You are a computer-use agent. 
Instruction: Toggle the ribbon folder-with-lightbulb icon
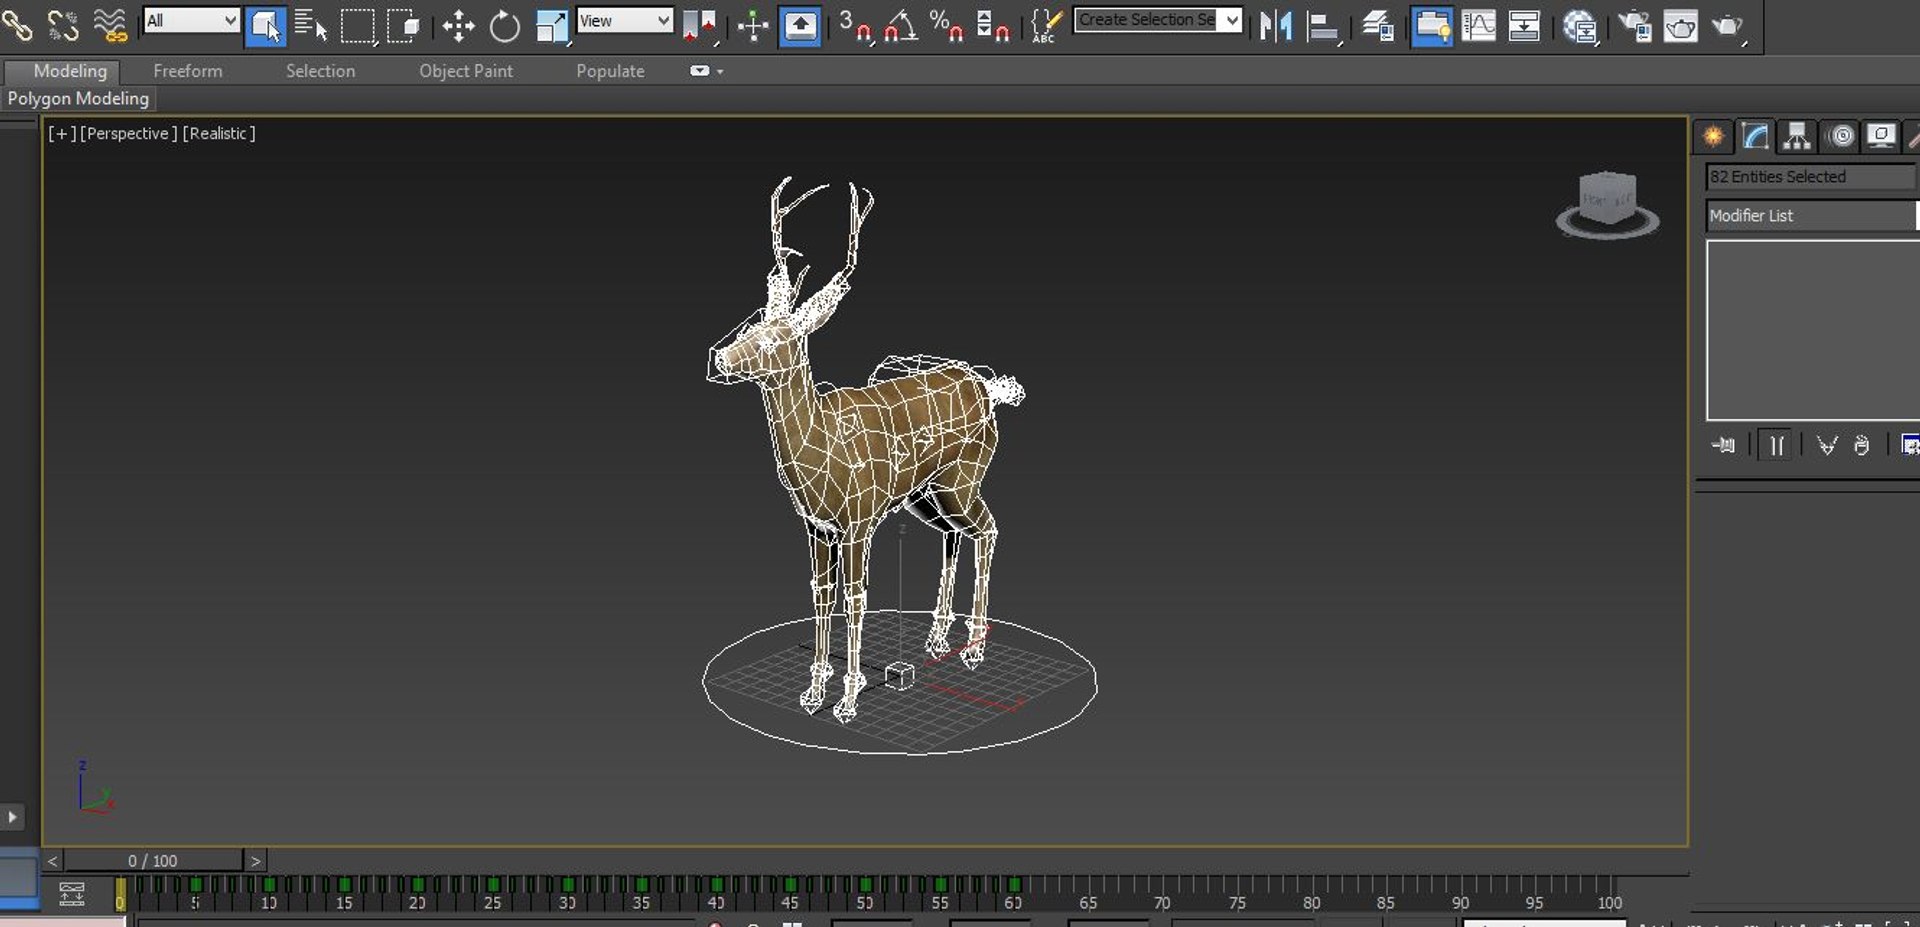[x=1432, y=26]
